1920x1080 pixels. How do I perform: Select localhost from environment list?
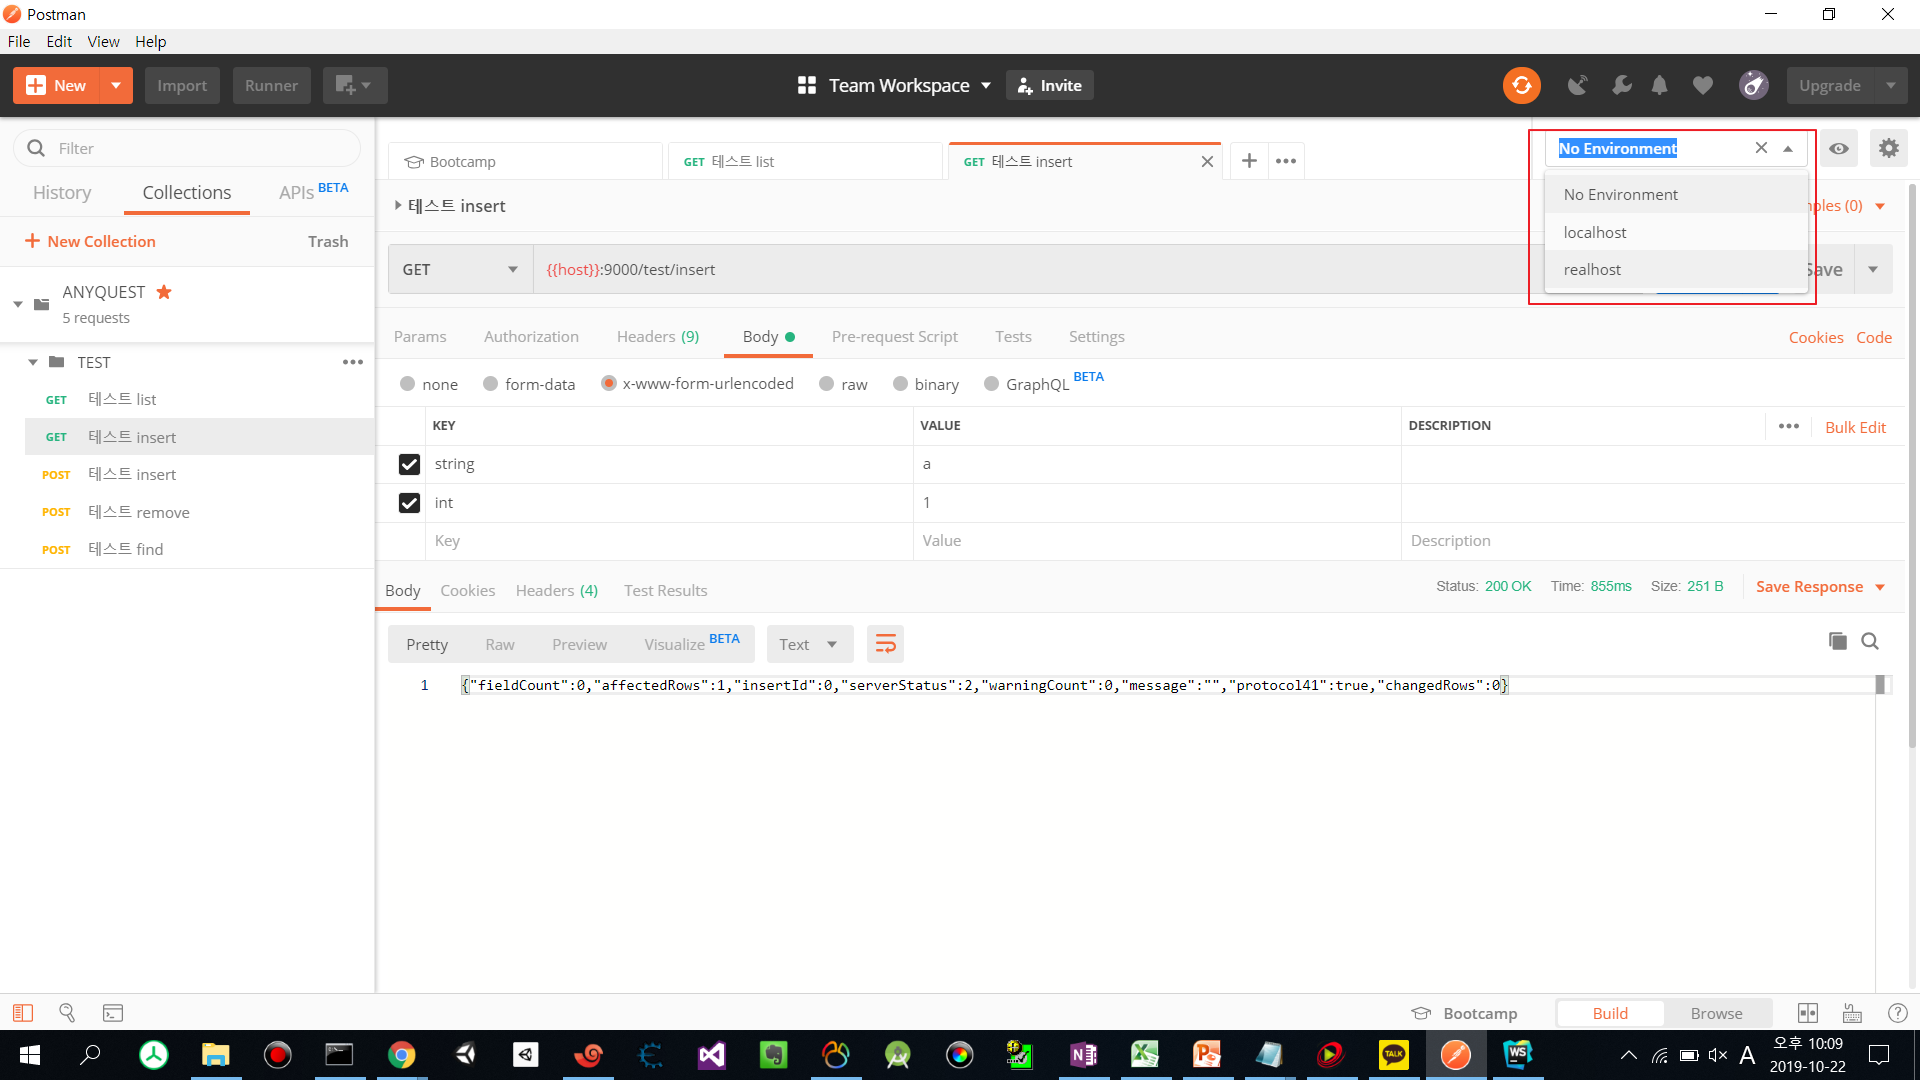(x=1595, y=232)
